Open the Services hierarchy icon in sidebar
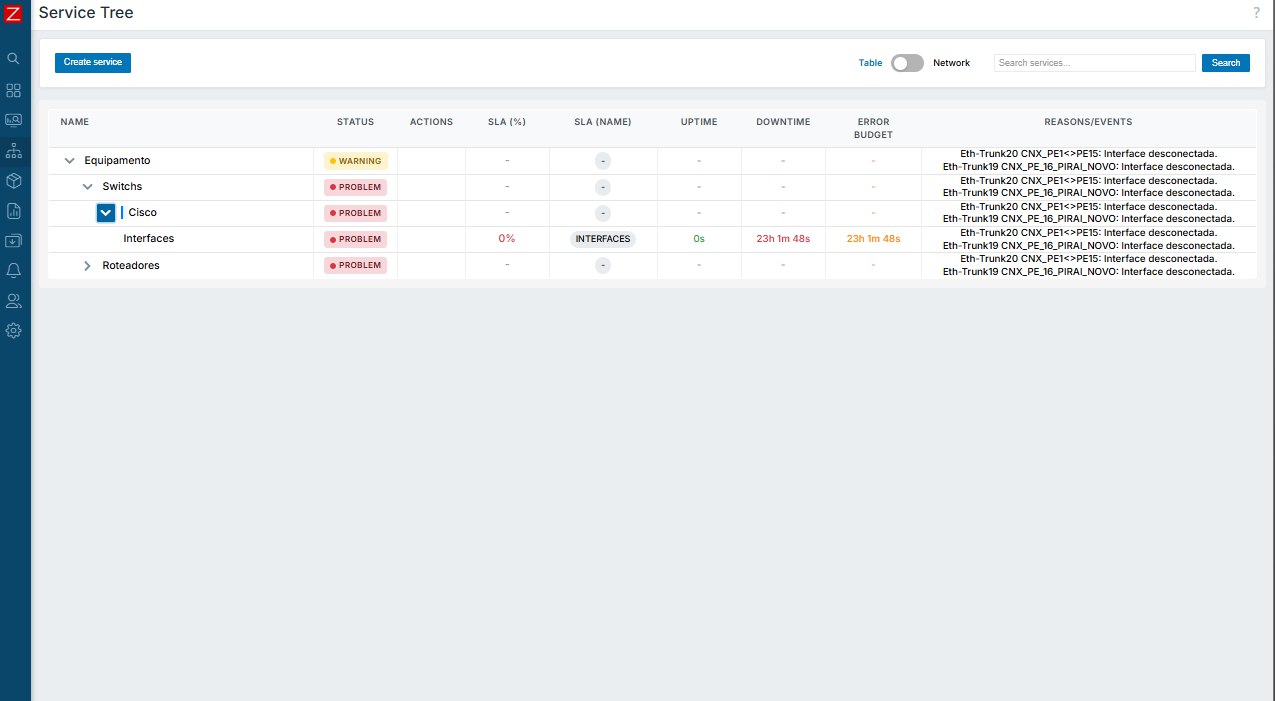Image resolution: width=1275 pixels, height=701 pixels. coord(13,150)
